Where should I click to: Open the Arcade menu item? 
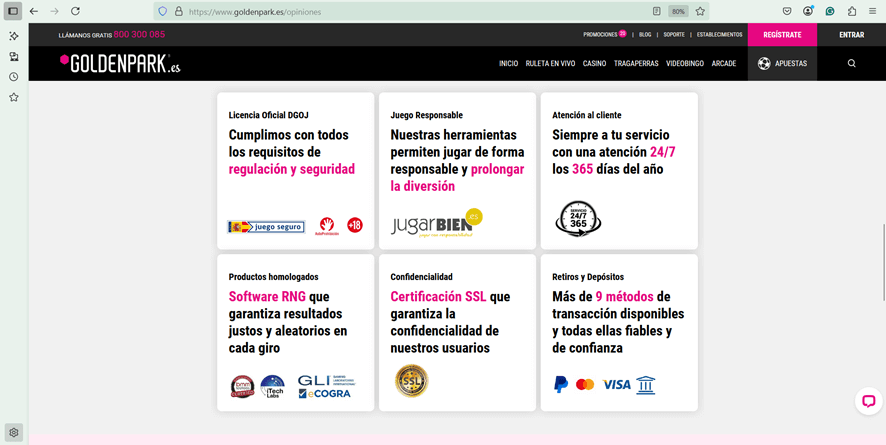724,64
